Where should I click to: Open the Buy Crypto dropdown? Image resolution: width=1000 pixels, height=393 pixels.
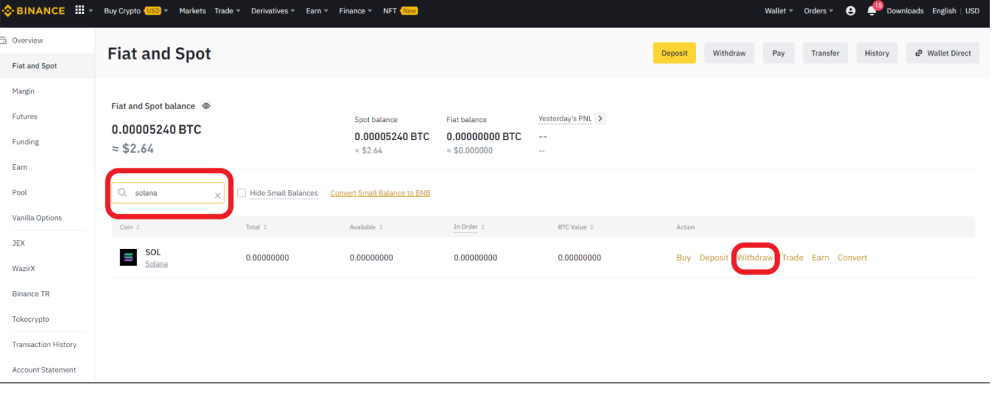click(136, 11)
